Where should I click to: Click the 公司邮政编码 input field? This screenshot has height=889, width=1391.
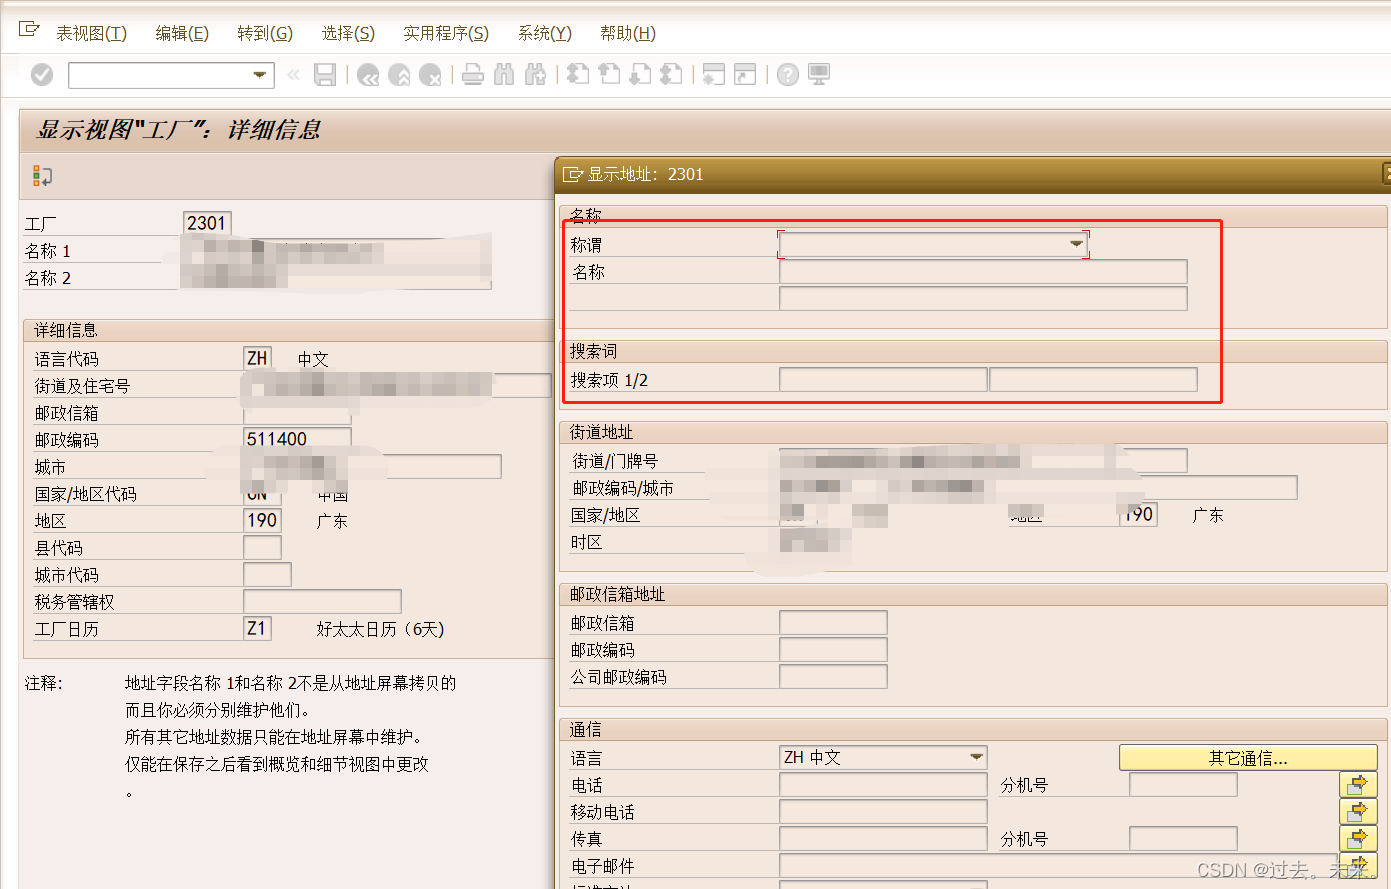coord(833,677)
